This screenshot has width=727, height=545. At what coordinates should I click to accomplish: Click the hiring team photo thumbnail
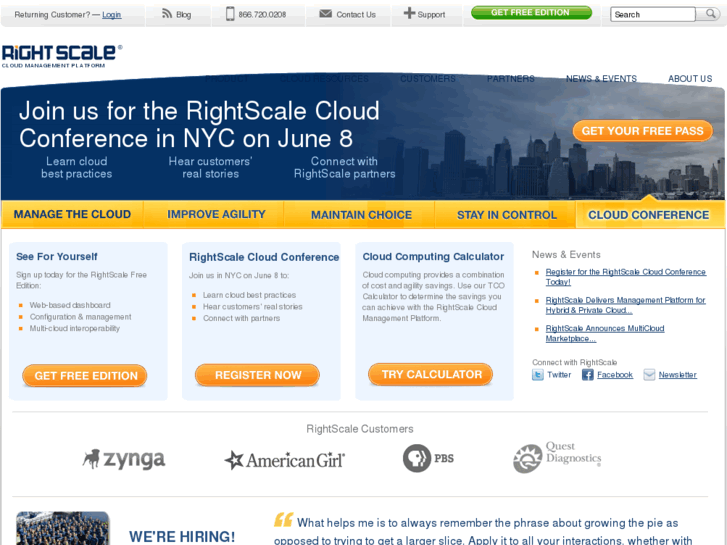[x=63, y=528]
